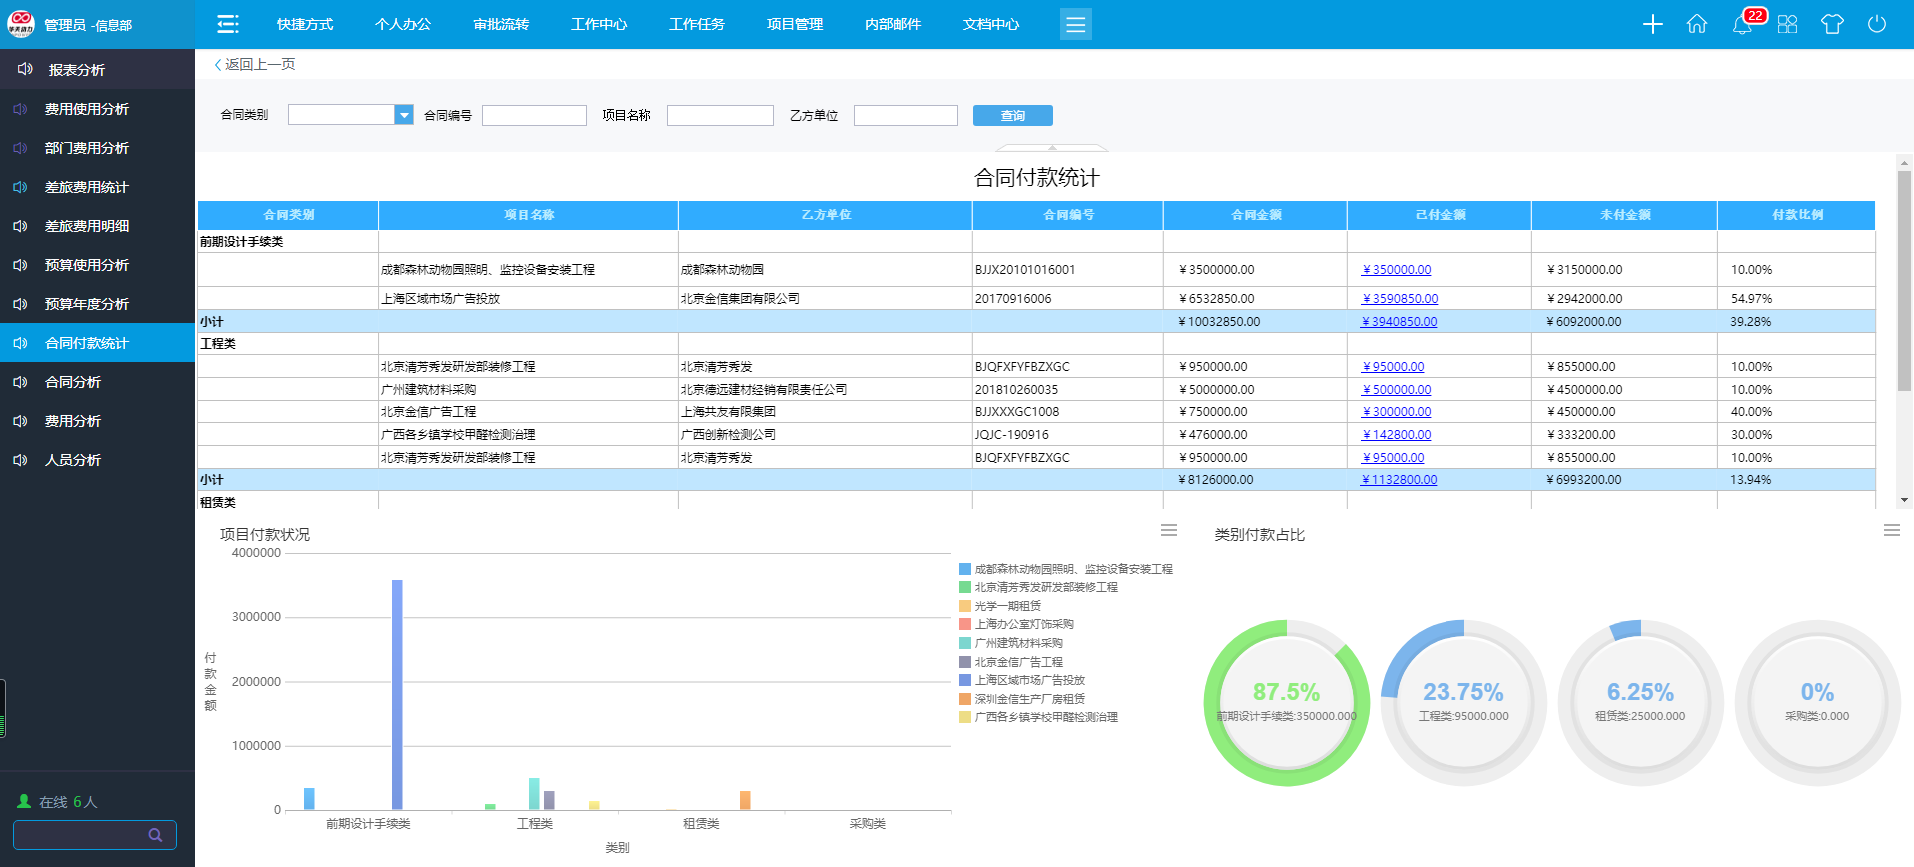Click the shirt theme icon
The height and width of the screenshot is (867, 1914).
click(x=1832, y=24)
